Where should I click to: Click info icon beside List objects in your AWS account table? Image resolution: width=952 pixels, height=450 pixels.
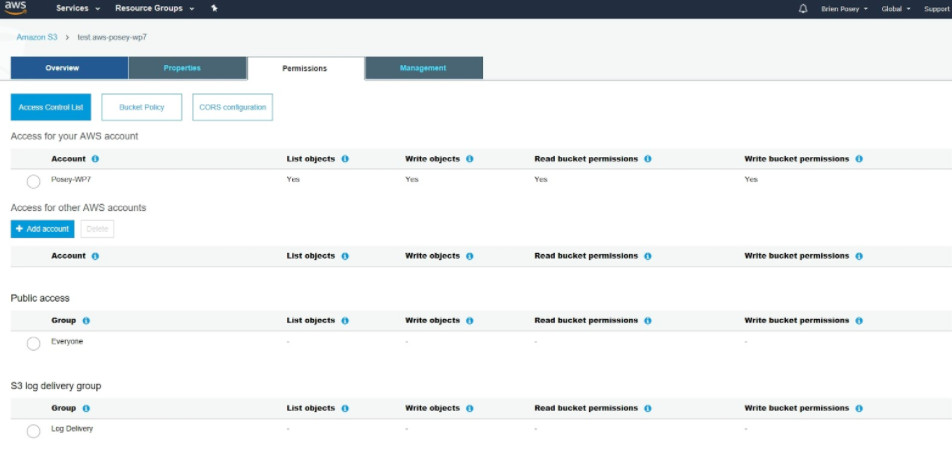[x=345, y=159]
